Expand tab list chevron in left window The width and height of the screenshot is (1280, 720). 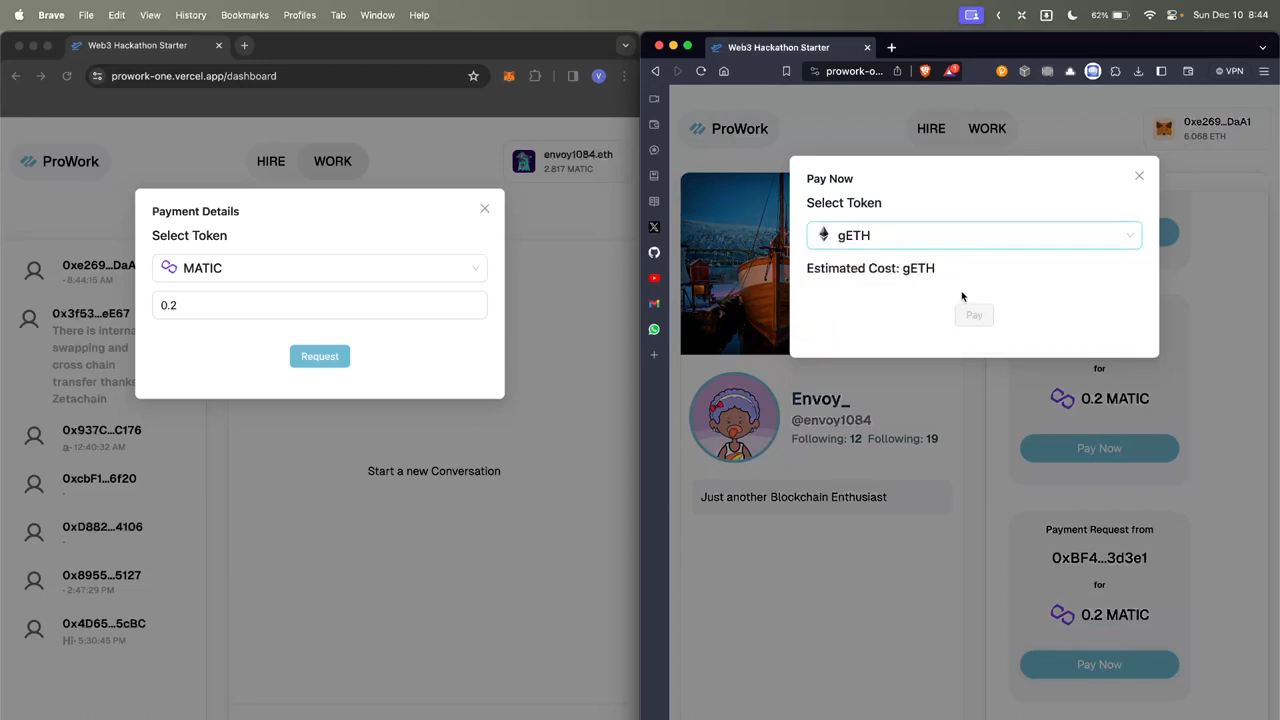(x=625, y=45)
